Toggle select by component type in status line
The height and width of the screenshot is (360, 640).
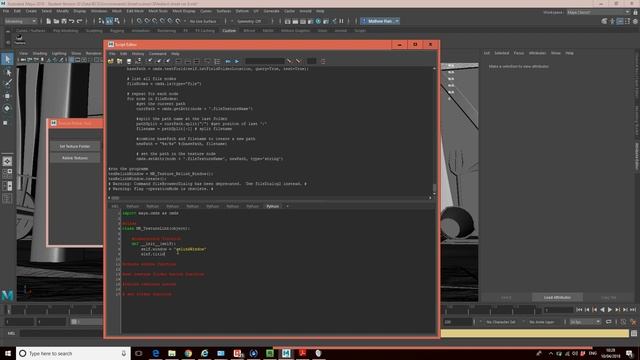click(x=117, y=21)
